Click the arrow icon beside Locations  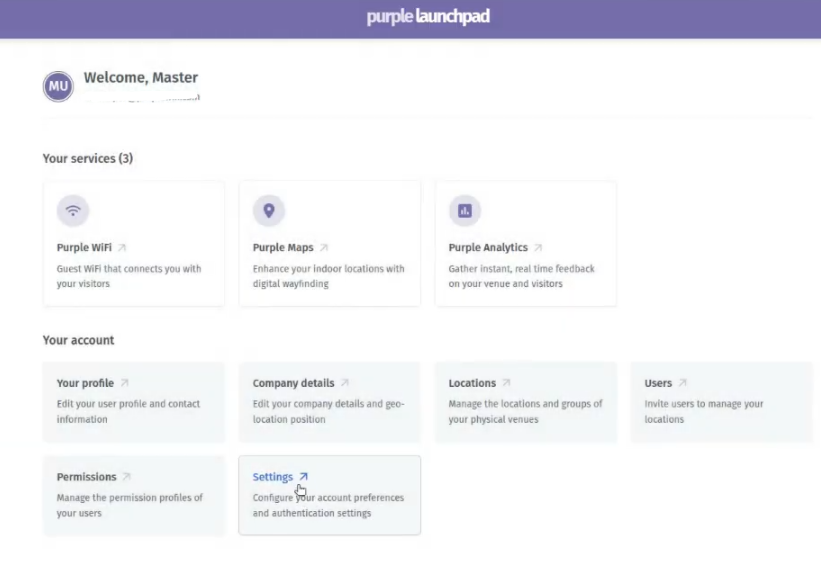(x=506, y=383)
